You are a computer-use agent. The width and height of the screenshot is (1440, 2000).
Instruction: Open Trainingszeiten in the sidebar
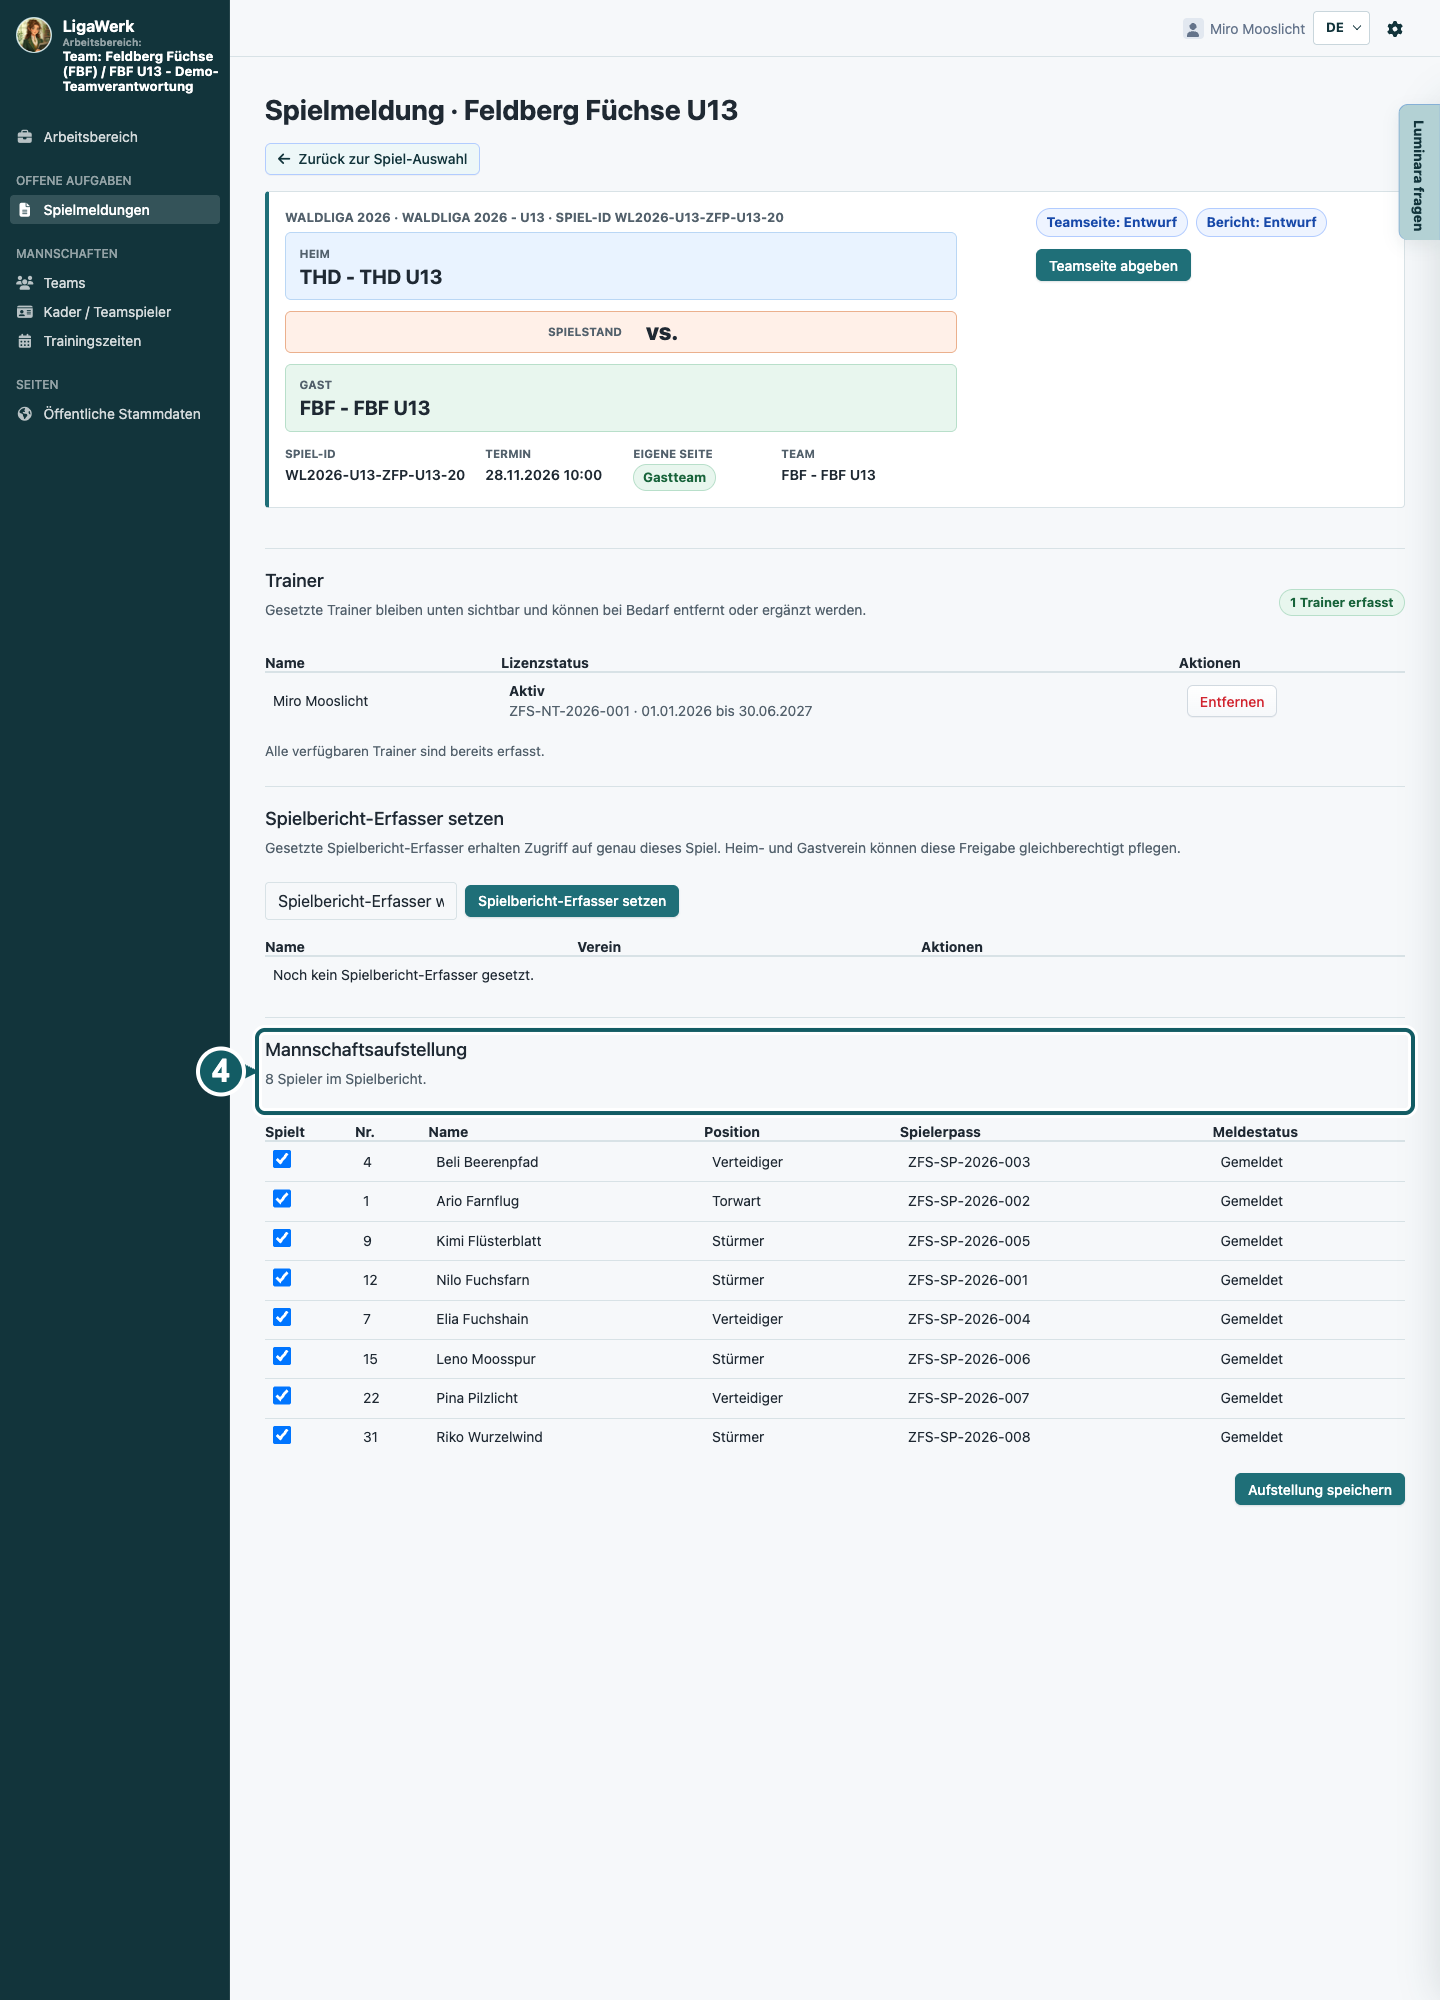coord(115,341)
